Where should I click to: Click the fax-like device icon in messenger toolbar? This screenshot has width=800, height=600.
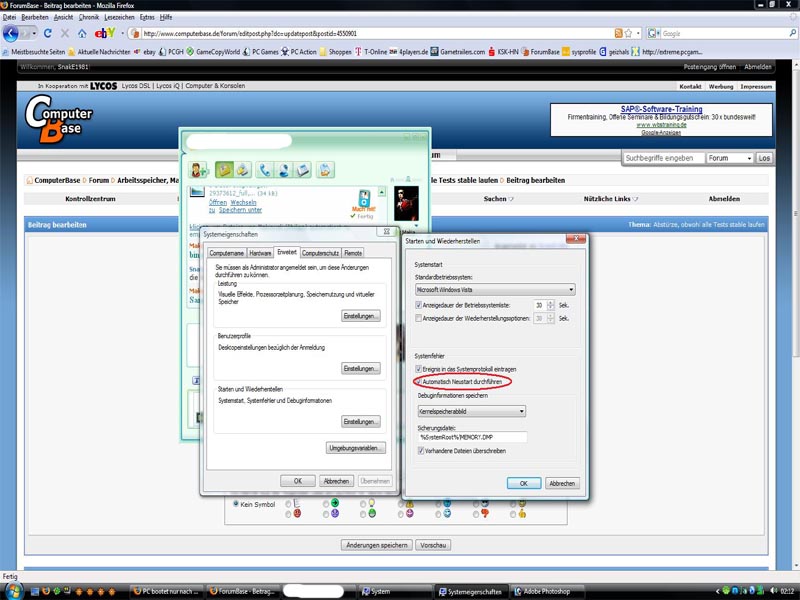pyautogui.click(x=303, y=170)
